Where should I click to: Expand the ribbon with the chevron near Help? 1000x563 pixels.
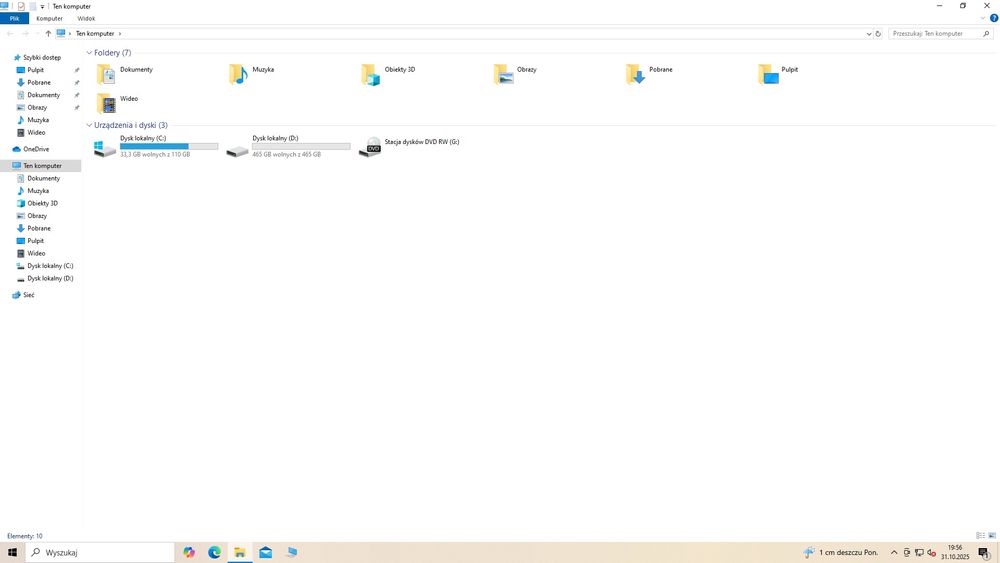coord(983,18)
